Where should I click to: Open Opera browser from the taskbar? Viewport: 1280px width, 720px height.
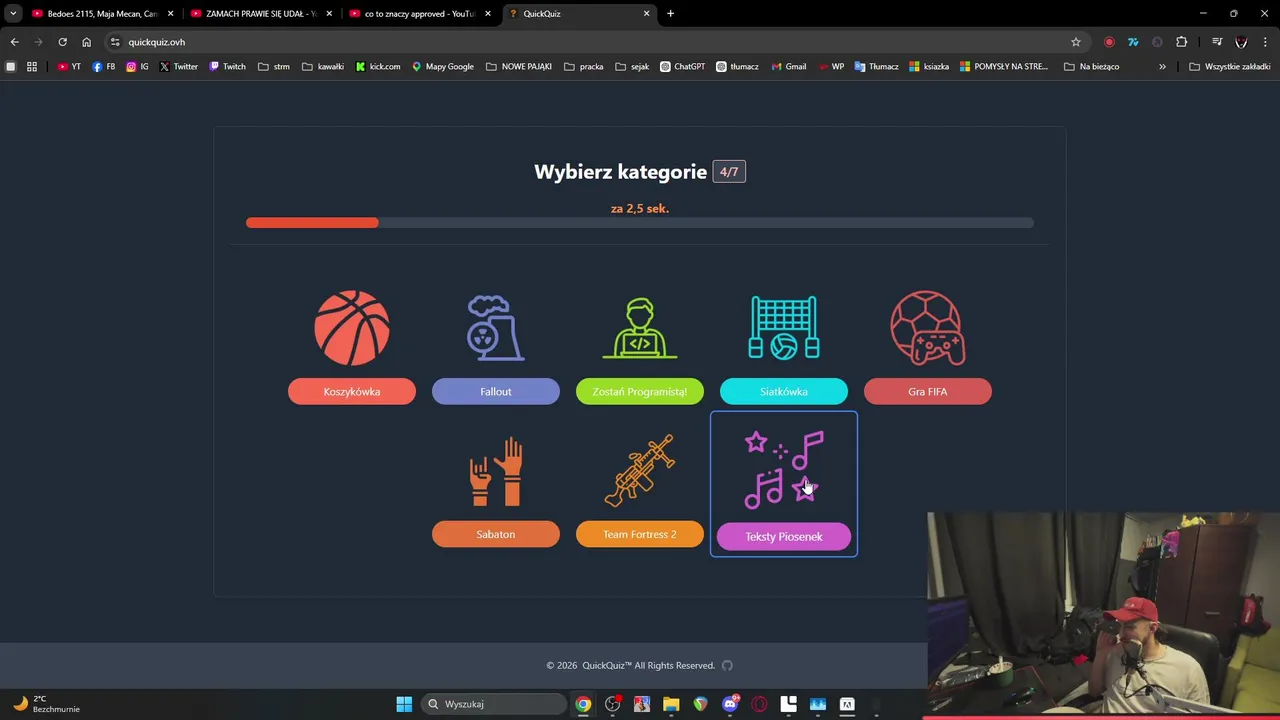tap(759, 704)
